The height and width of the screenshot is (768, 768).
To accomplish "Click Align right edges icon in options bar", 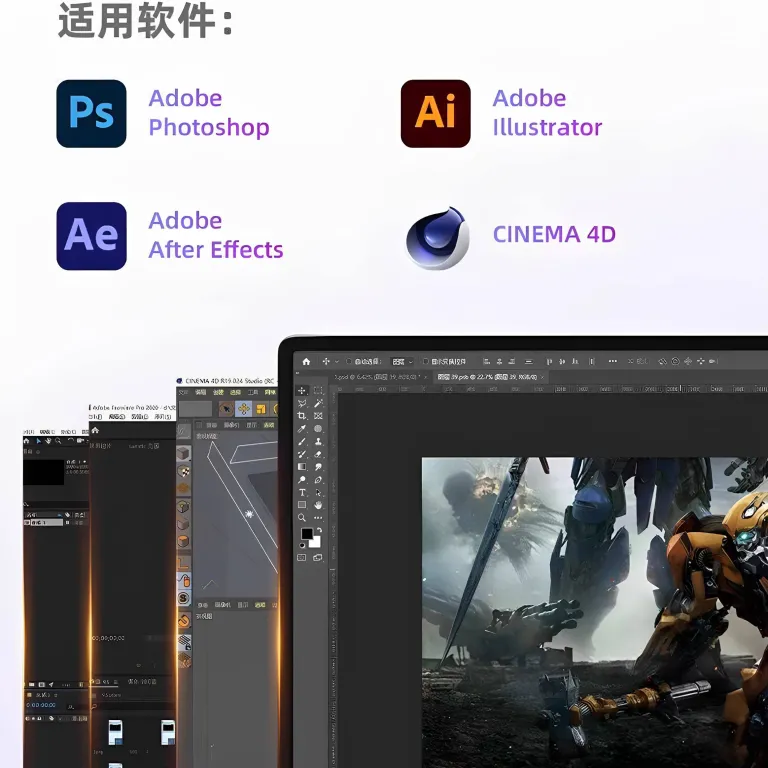I will tap(512, 361).
